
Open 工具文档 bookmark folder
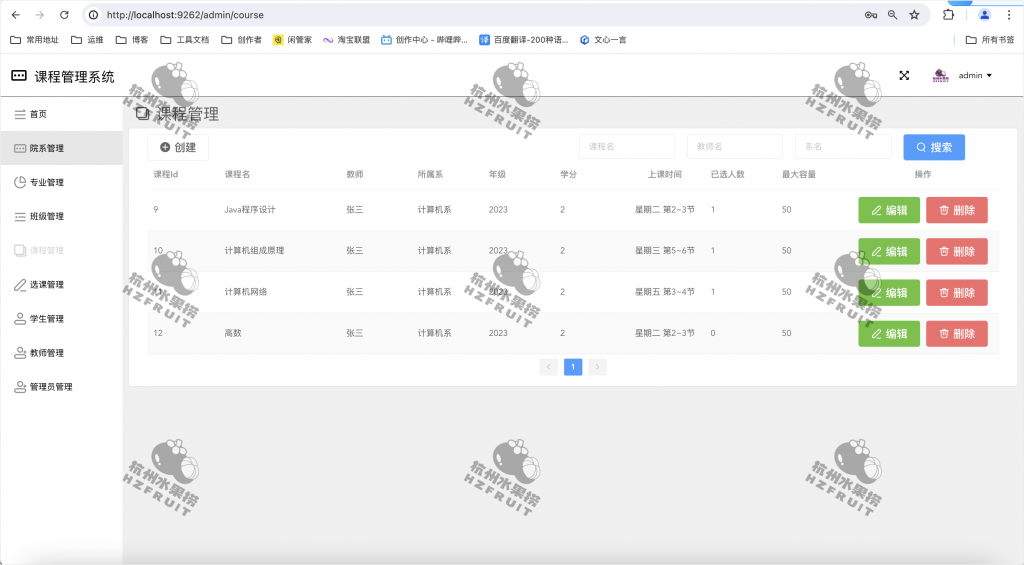[185, 40]
